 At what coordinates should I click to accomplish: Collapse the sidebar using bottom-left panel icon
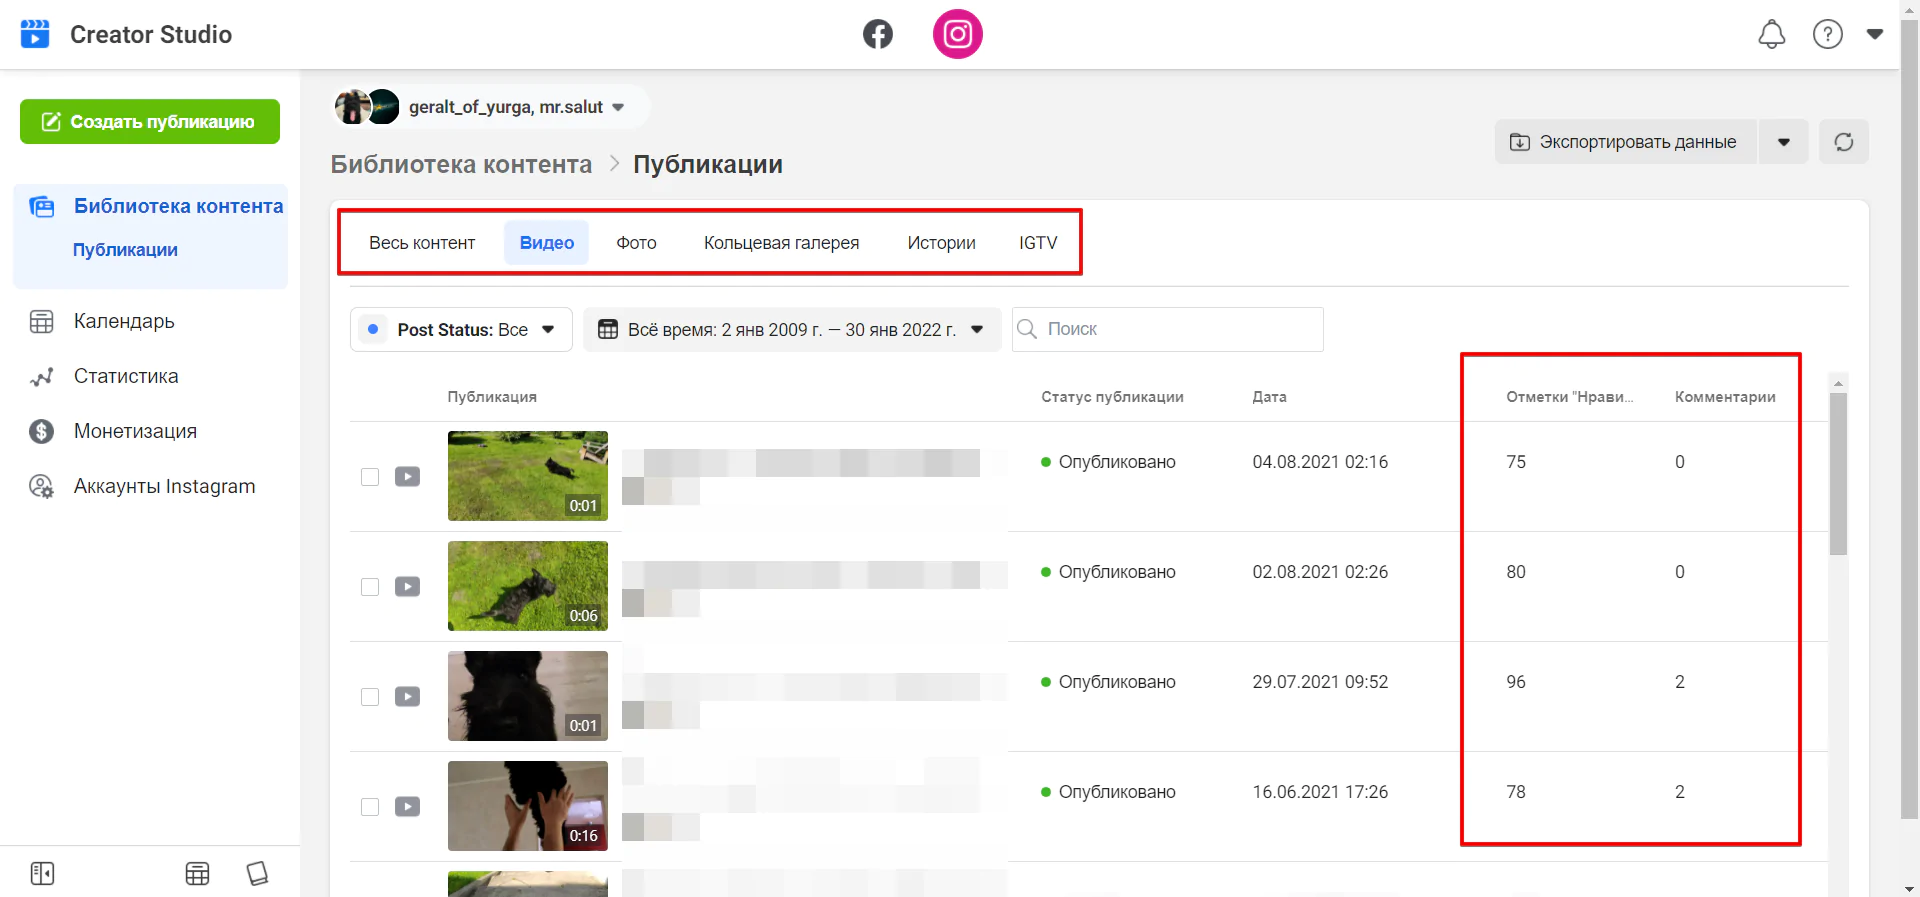[42, 873]
